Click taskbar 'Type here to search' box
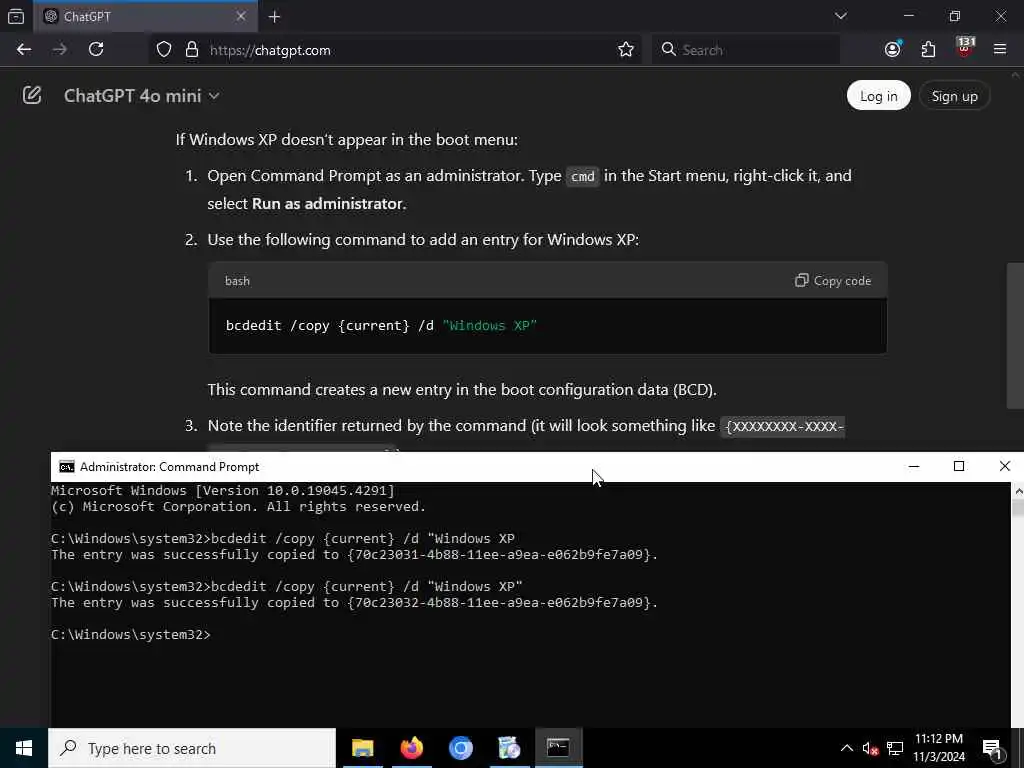Screen dimensions: 1024x768 (192, 748)
